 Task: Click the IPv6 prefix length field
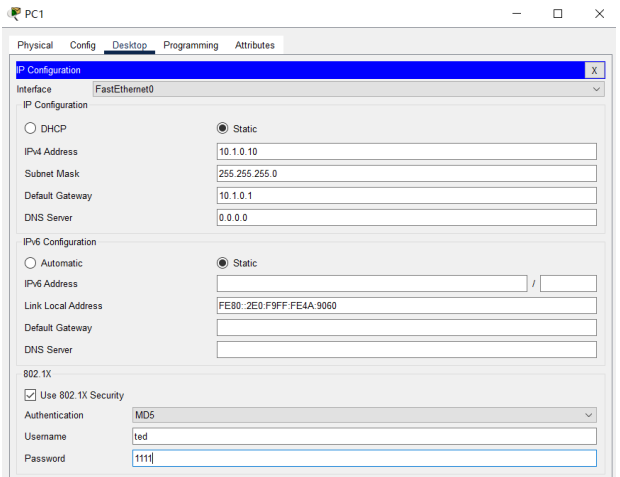pos(568,284)
